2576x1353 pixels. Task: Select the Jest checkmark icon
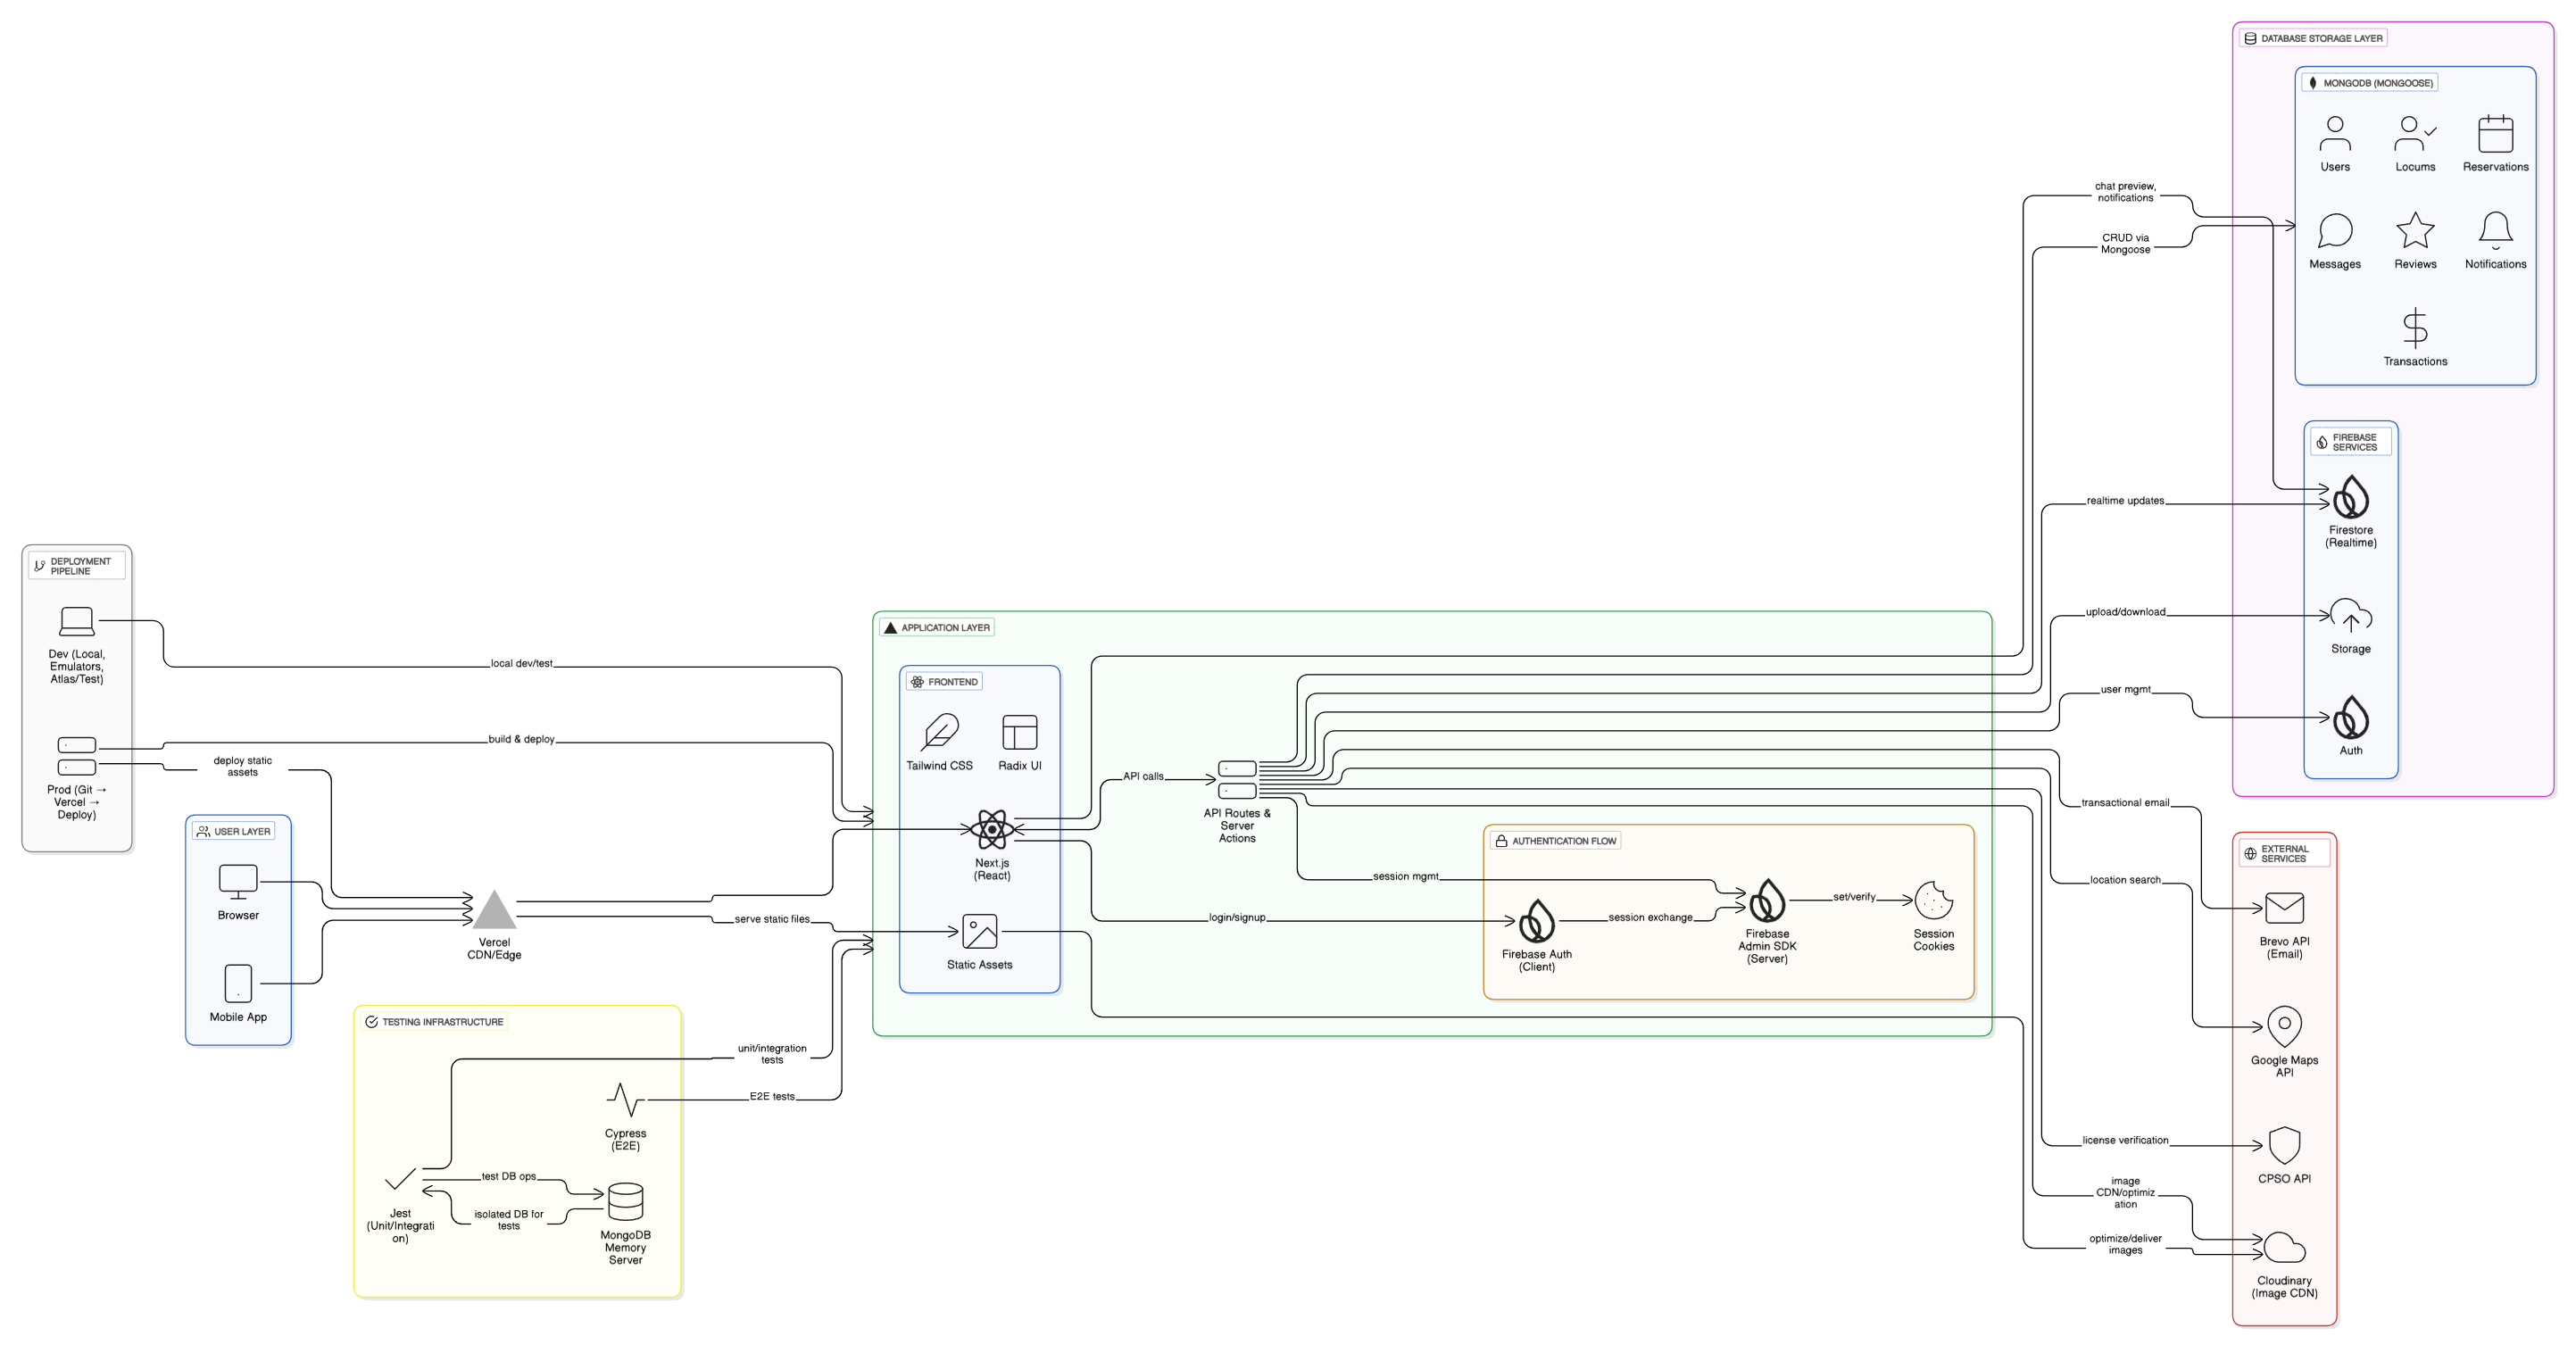point(399,1181)
